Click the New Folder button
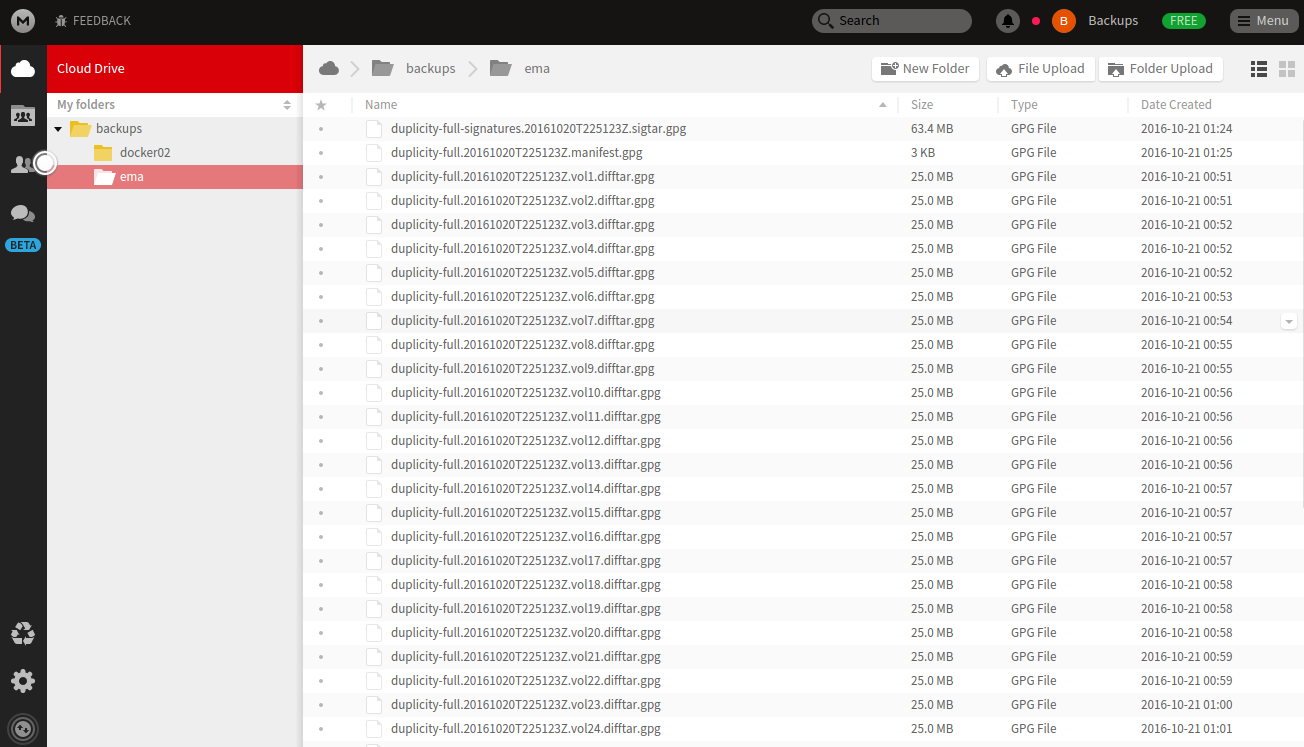Viewport: 1304px width, 747px height. pyautogui.click(x=925, y=69)
